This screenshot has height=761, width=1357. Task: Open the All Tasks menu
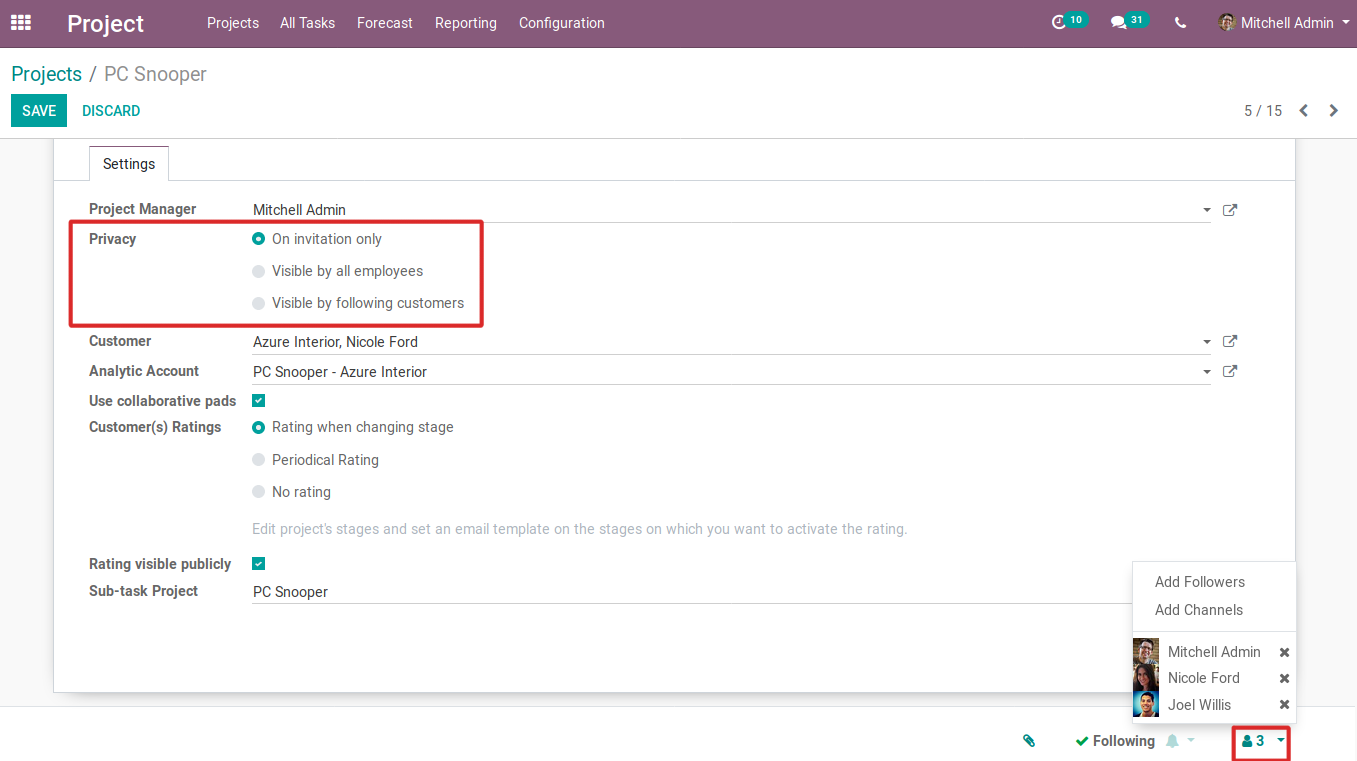tap(308, 22)
